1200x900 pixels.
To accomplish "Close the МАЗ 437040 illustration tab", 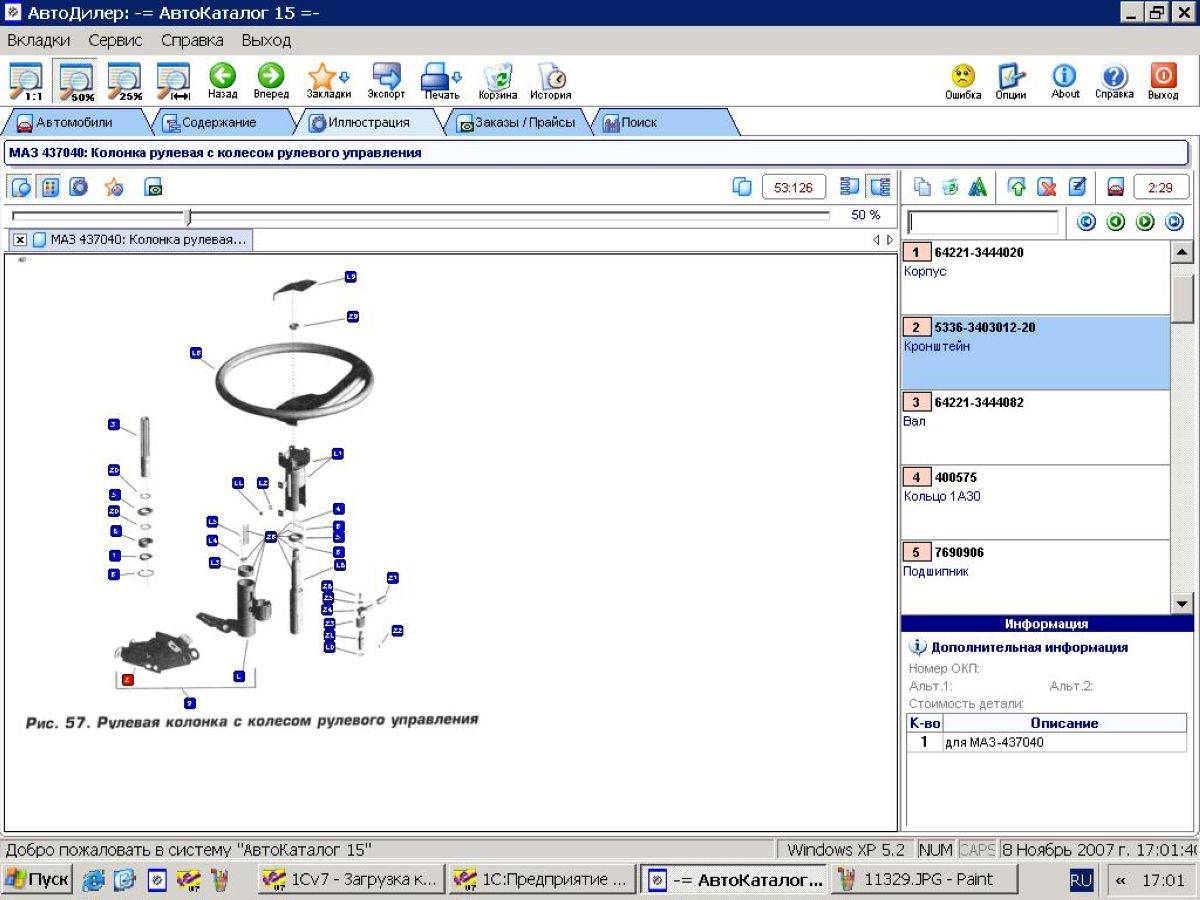I will tap(20, 240).
